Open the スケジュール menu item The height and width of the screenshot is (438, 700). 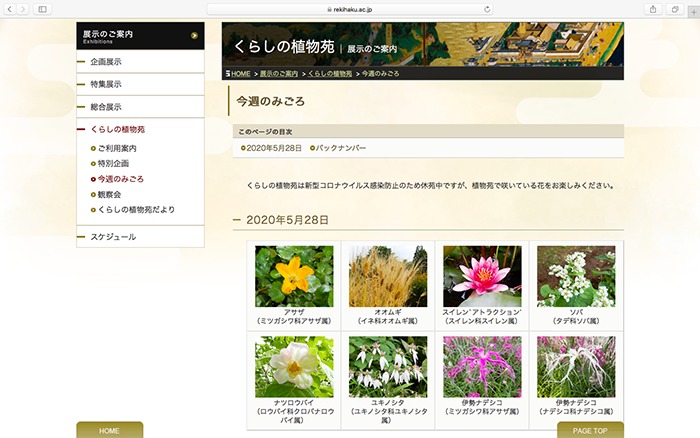point(140,237)
